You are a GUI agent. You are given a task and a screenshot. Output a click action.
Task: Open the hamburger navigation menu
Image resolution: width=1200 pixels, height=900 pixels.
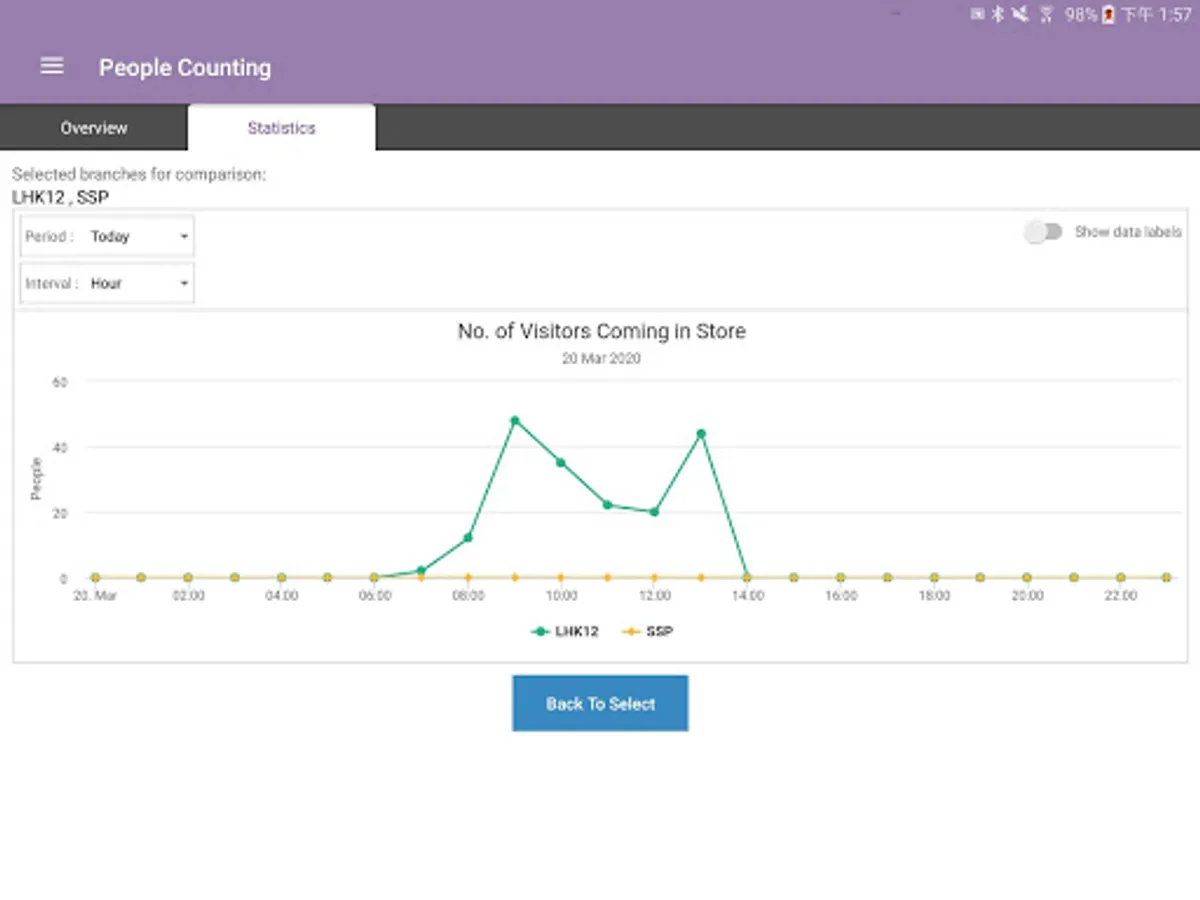[x=52, y=66]
